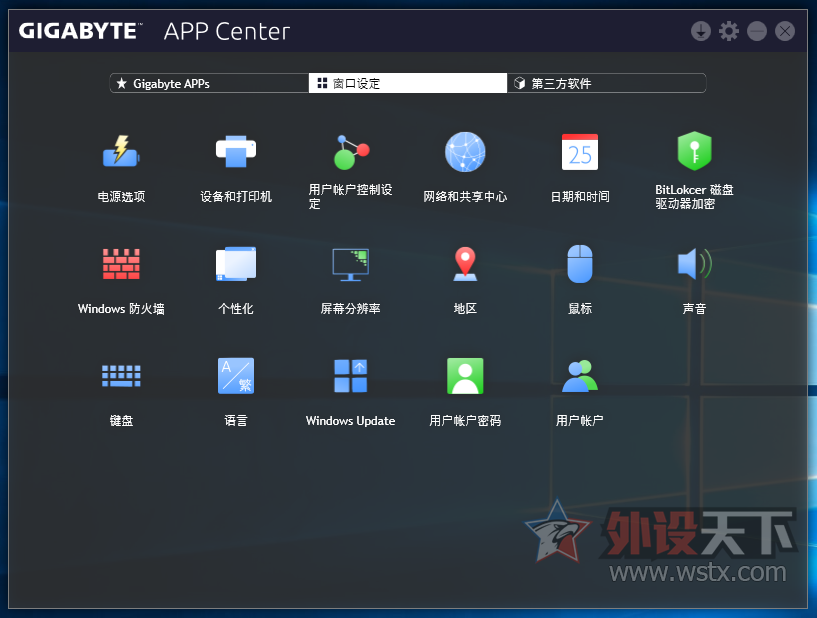
Task: Open the 个性化 personalization icon
Action: tap(236, 264)
